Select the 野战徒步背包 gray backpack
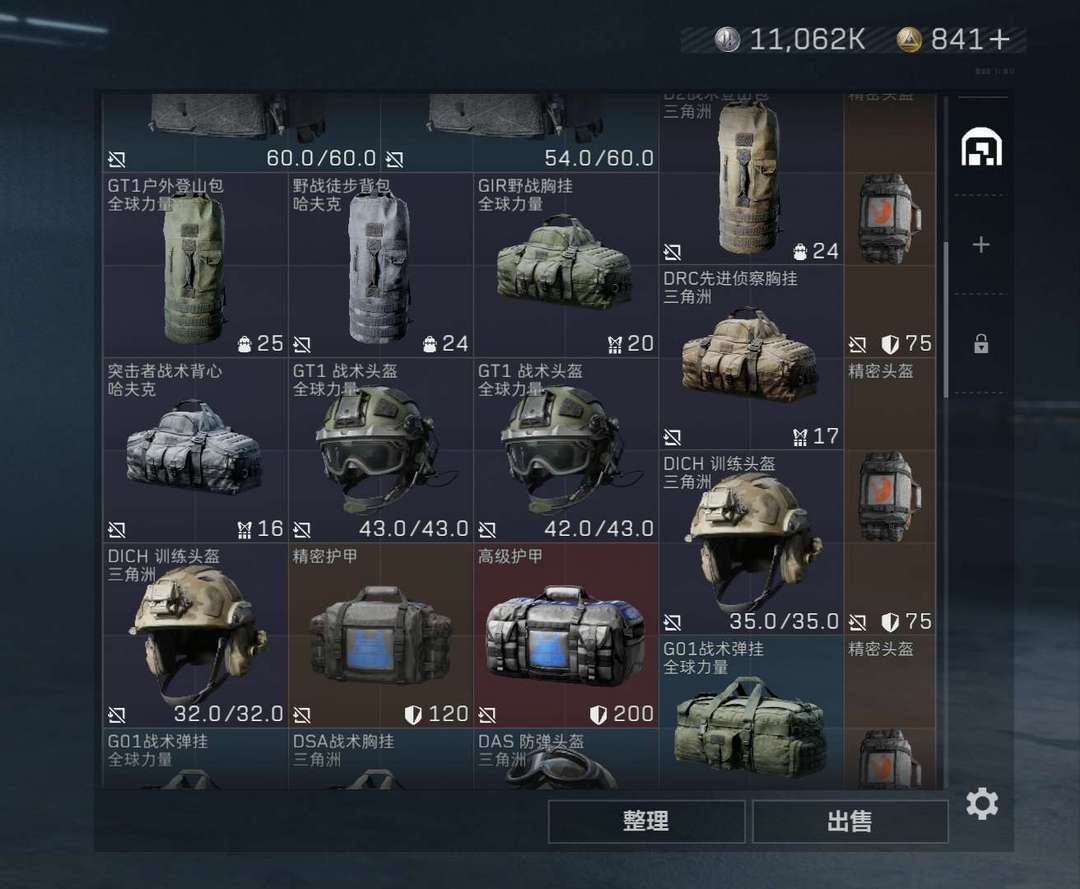The height and width of the screenshot is (889, 1080). pyautogui.click(x=380, y=265)
